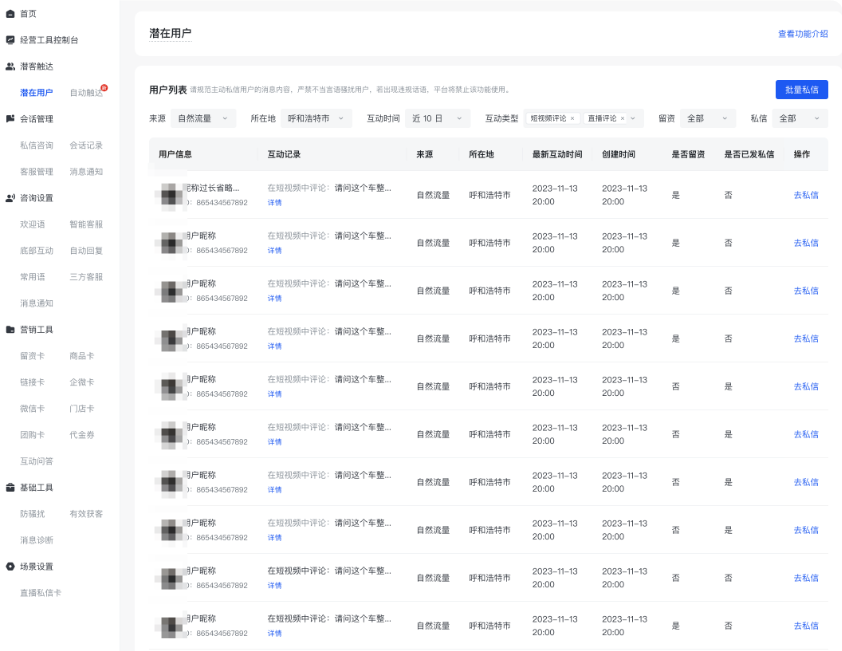Click the red badge on 自动触达
The height and width of the screenshot is (651, 842).
[104, 88]
